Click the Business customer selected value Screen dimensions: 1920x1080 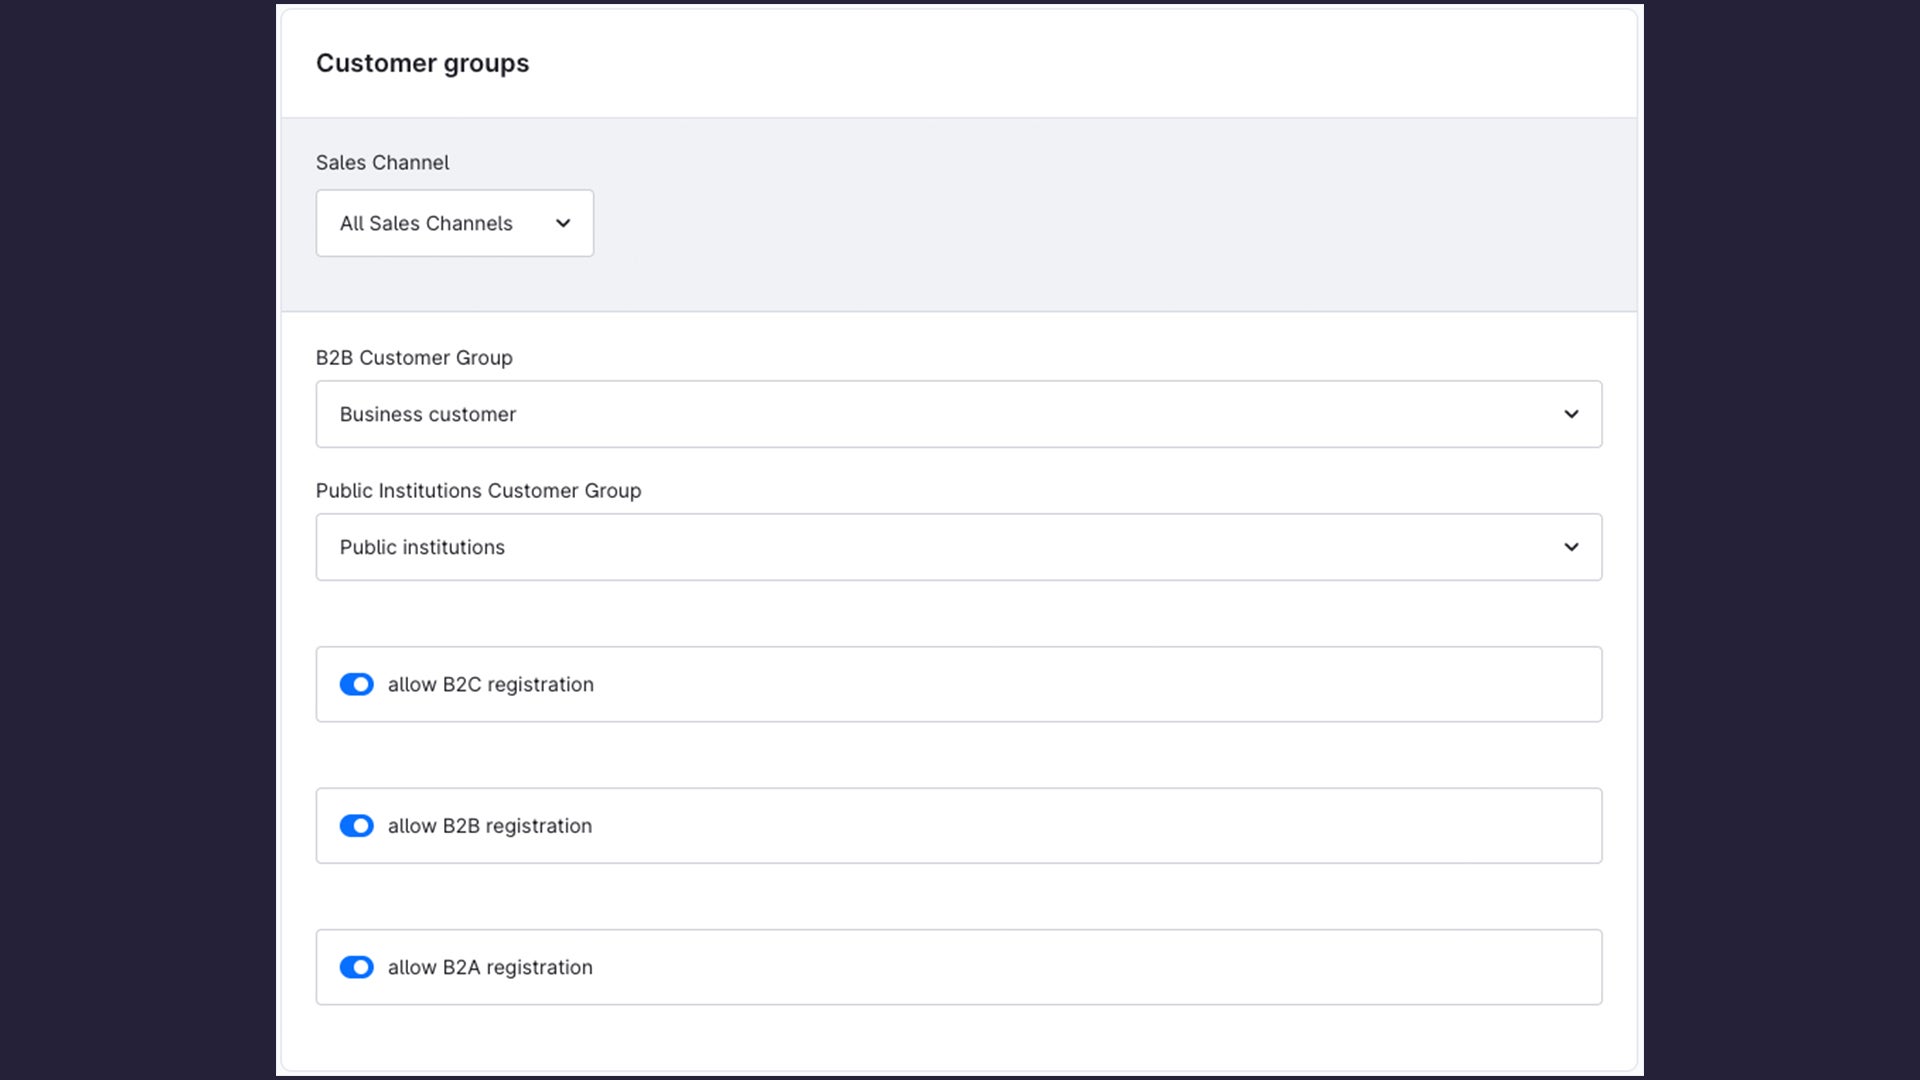(427, 414)
